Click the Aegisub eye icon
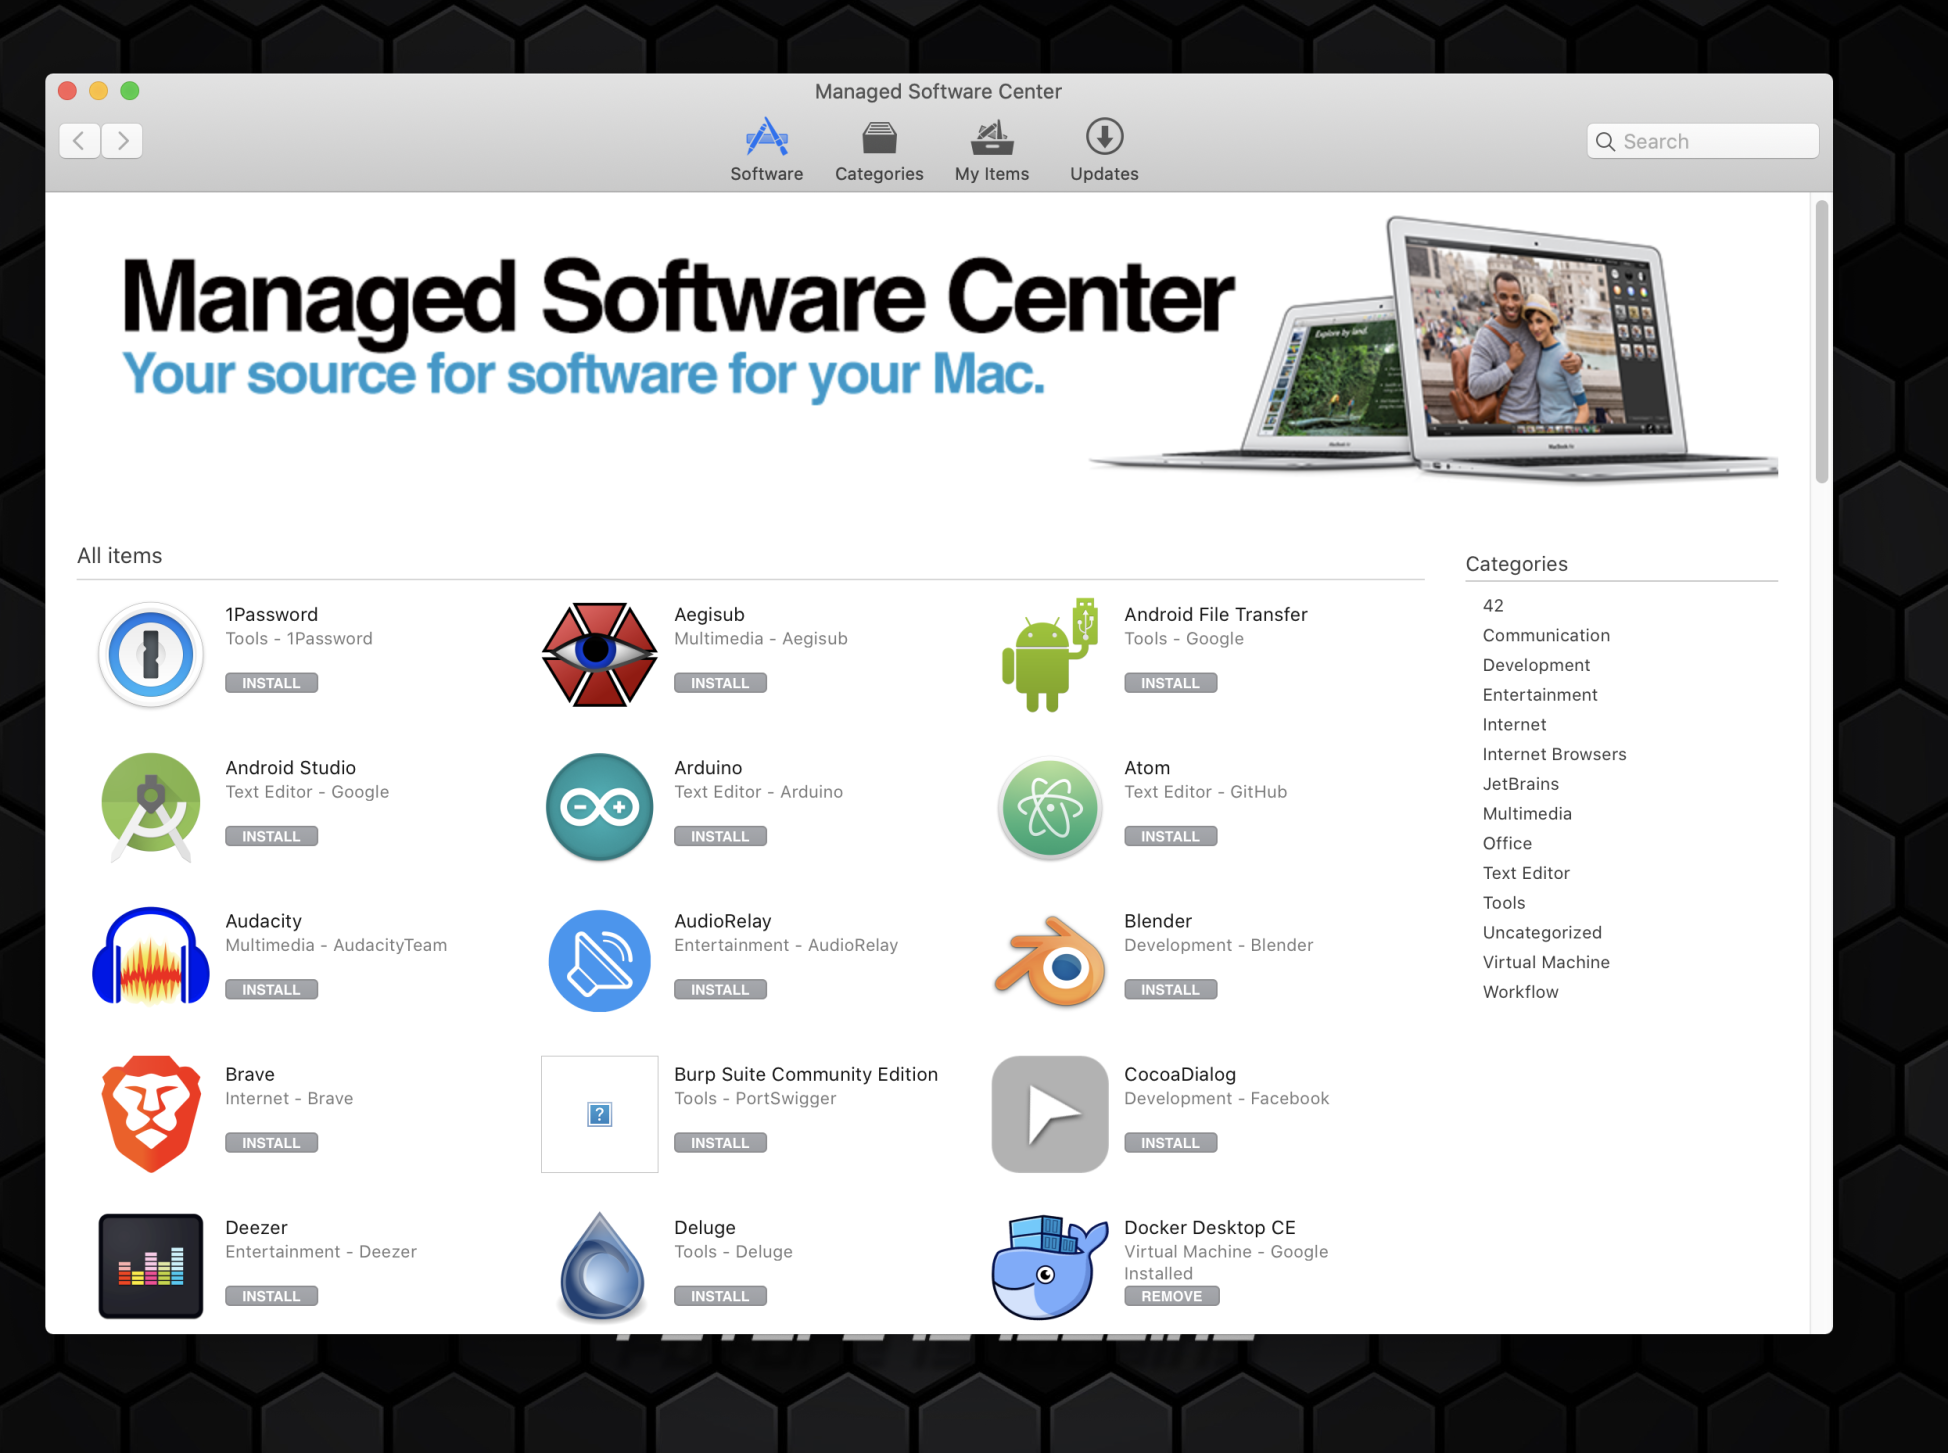This screenshot has height=1453, width=1948. coord(599,654)
